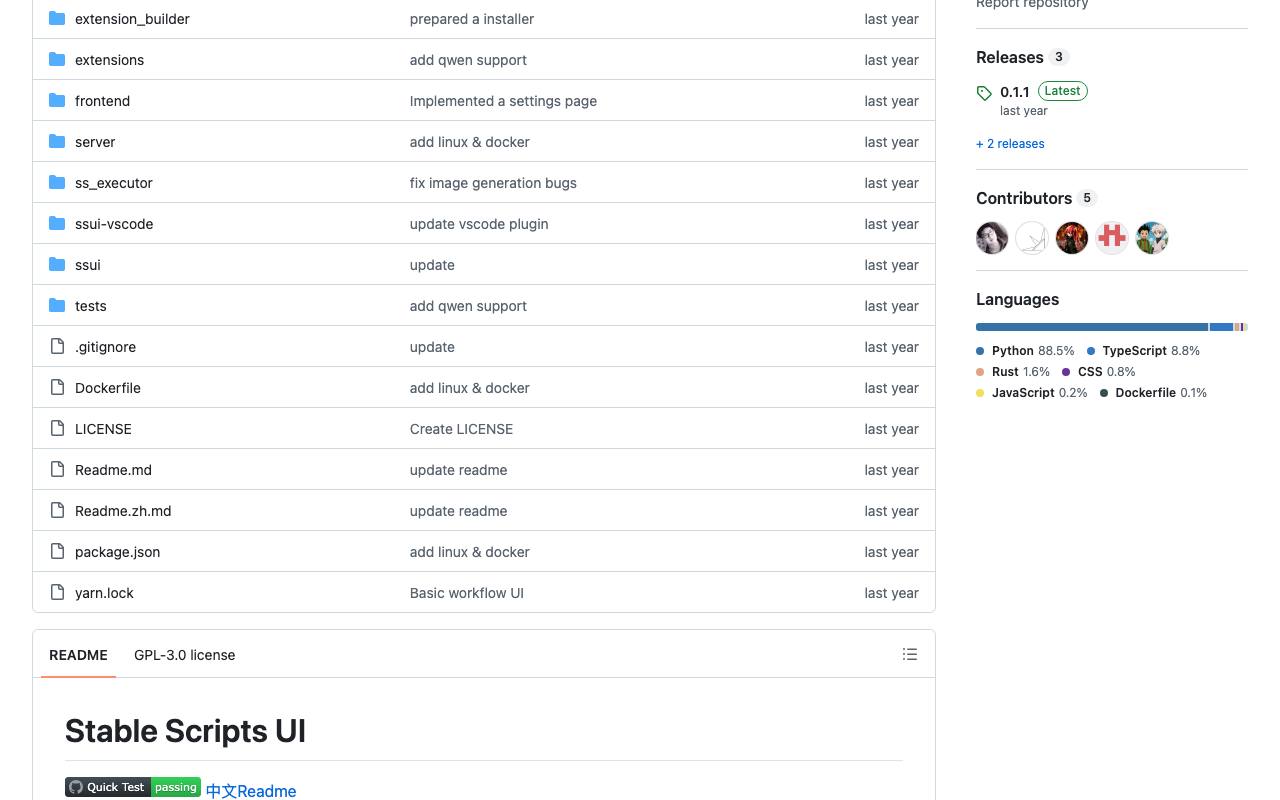The height and width of the screenshot is (800, 1280).
Task: Open the README outline list icon
Action: pyautogui.click(x=910, y=654)
